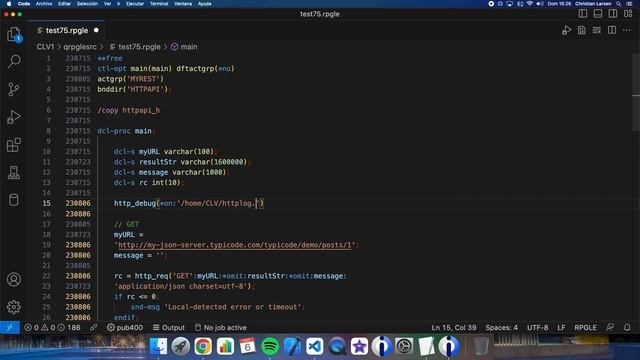Open the IBM i server icon in activity bar
The height and width of the screenshot is (360, 640).
pos(14,172)
